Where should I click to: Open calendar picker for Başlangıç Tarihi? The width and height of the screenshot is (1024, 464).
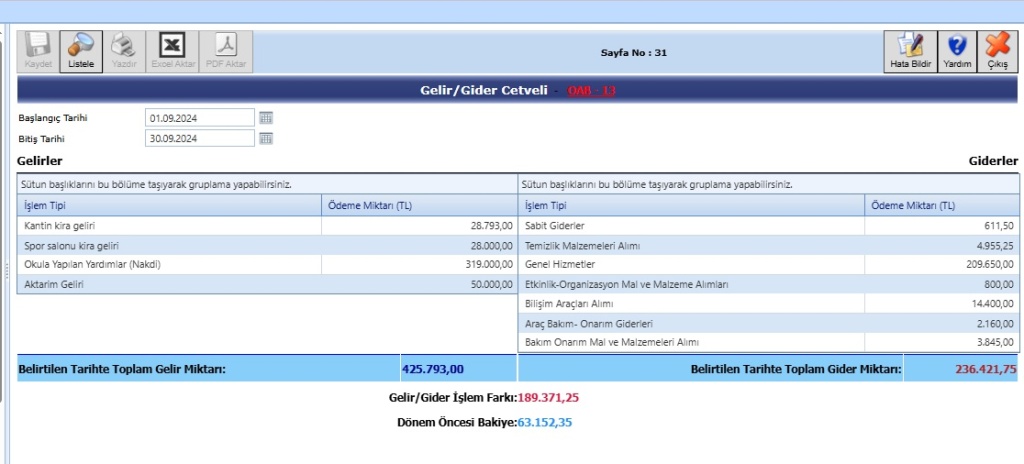[x=266, y=118]
